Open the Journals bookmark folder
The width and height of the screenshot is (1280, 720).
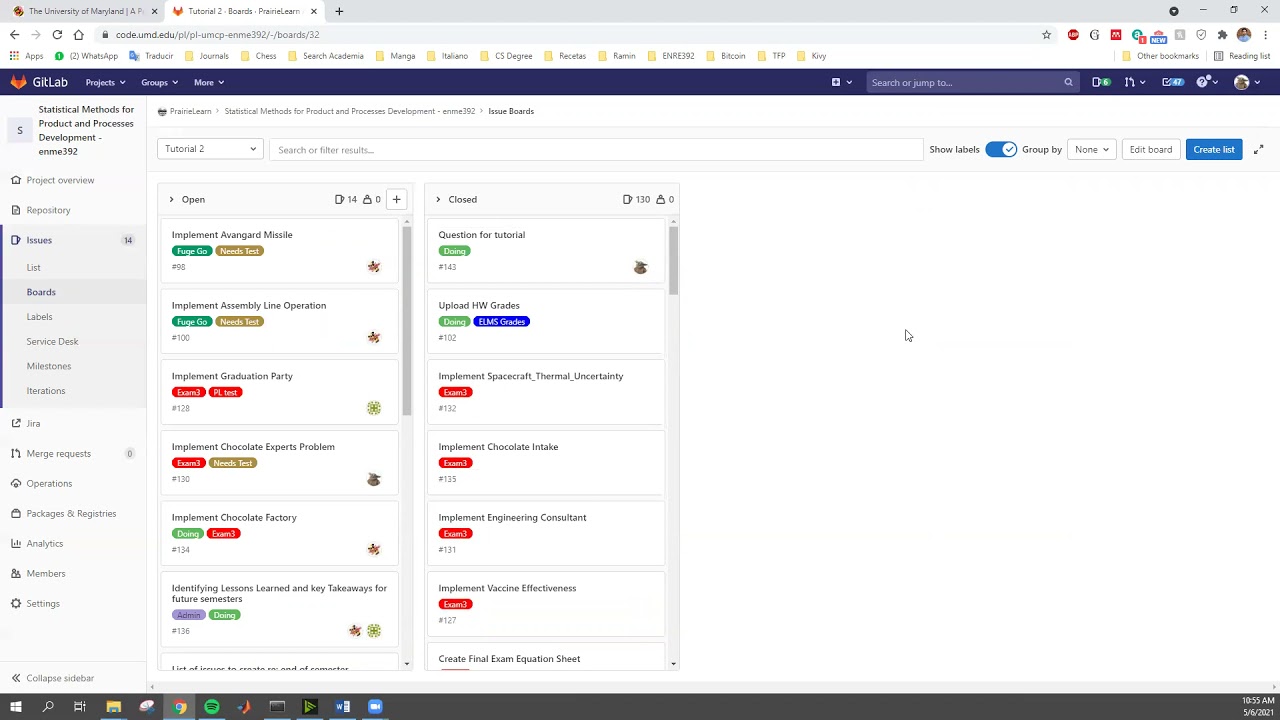207,56
